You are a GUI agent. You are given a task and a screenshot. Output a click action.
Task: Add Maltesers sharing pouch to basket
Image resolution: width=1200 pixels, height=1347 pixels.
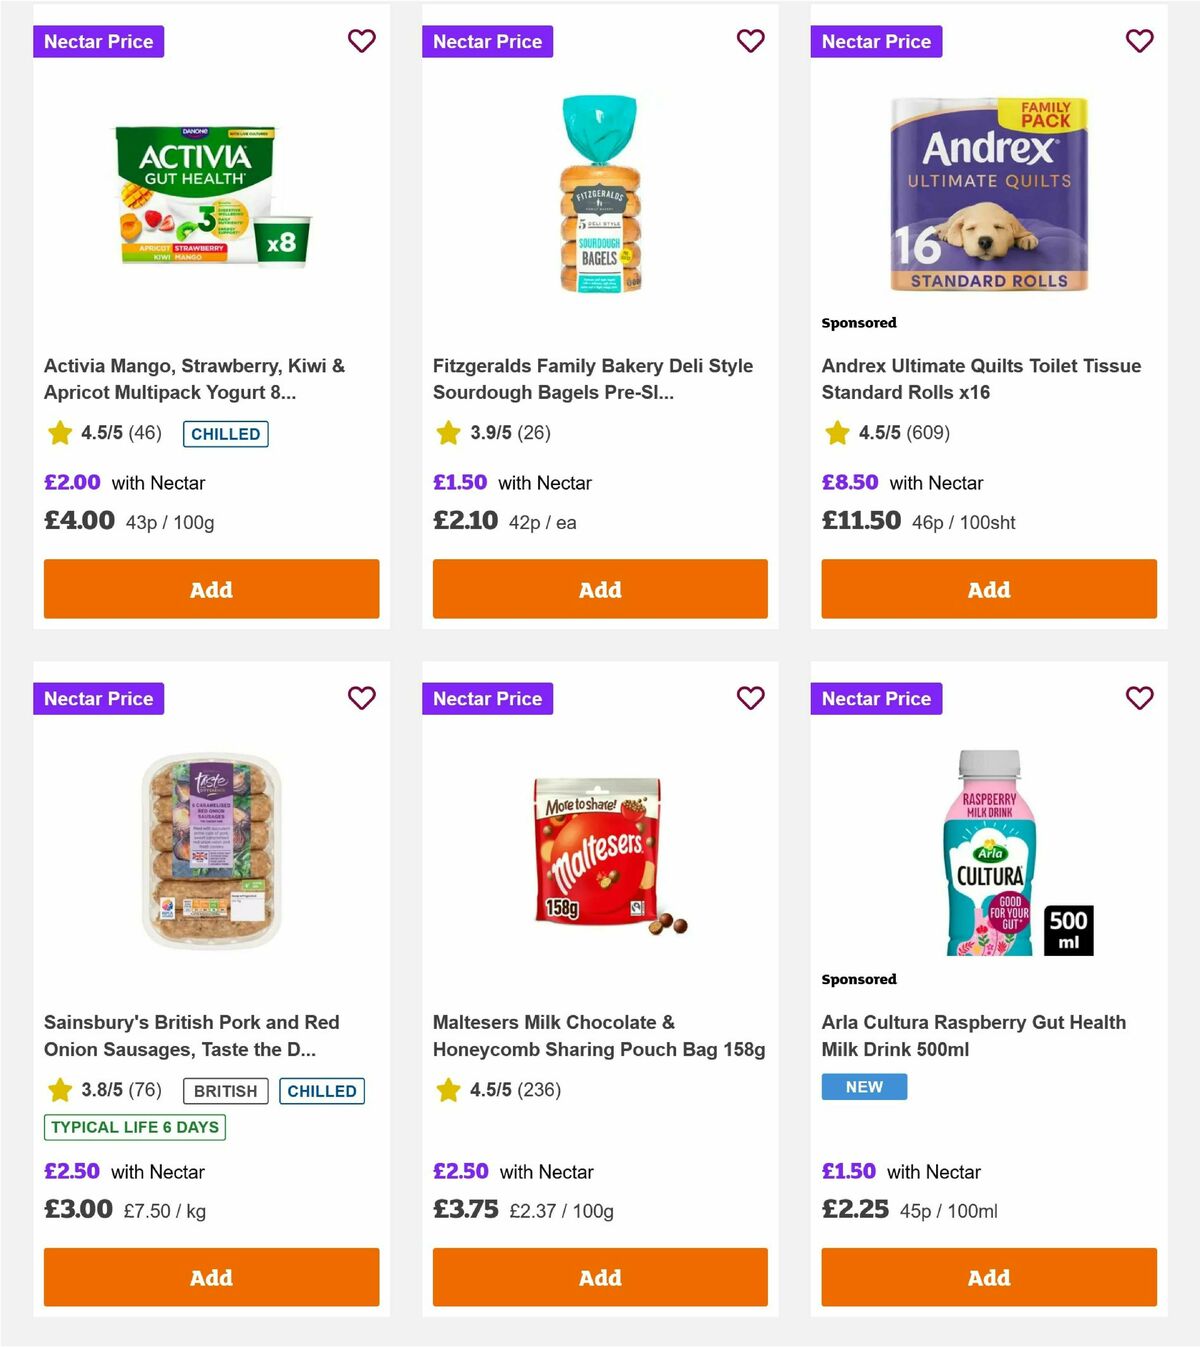599,1277
